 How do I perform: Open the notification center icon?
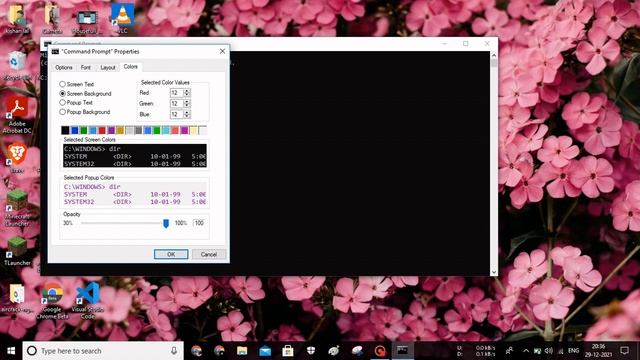pyautogui.click(x=624, y=351)
